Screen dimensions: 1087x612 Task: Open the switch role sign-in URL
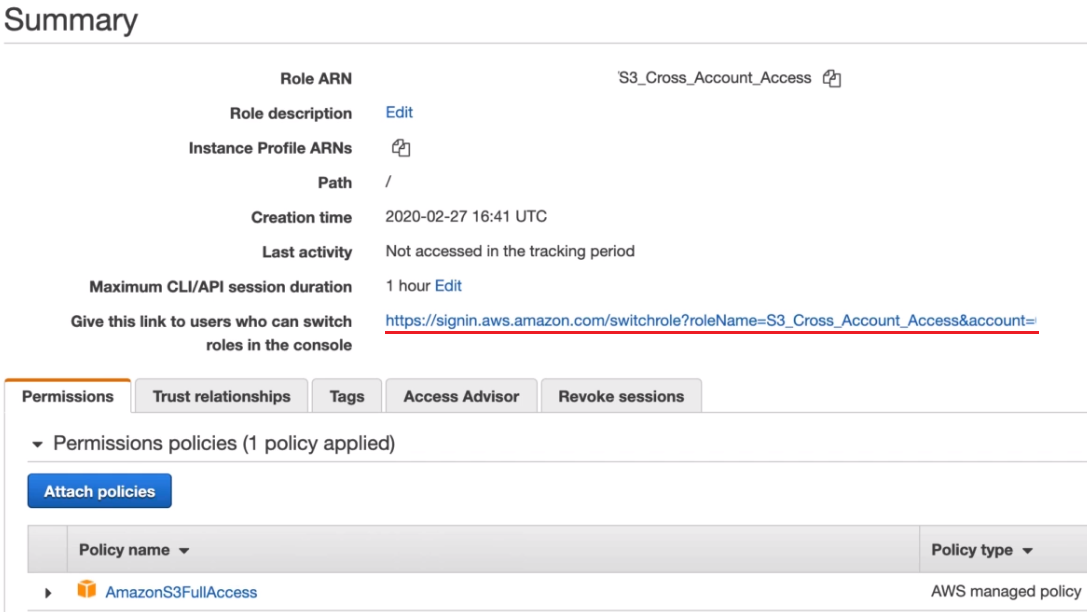coord(710,321)
